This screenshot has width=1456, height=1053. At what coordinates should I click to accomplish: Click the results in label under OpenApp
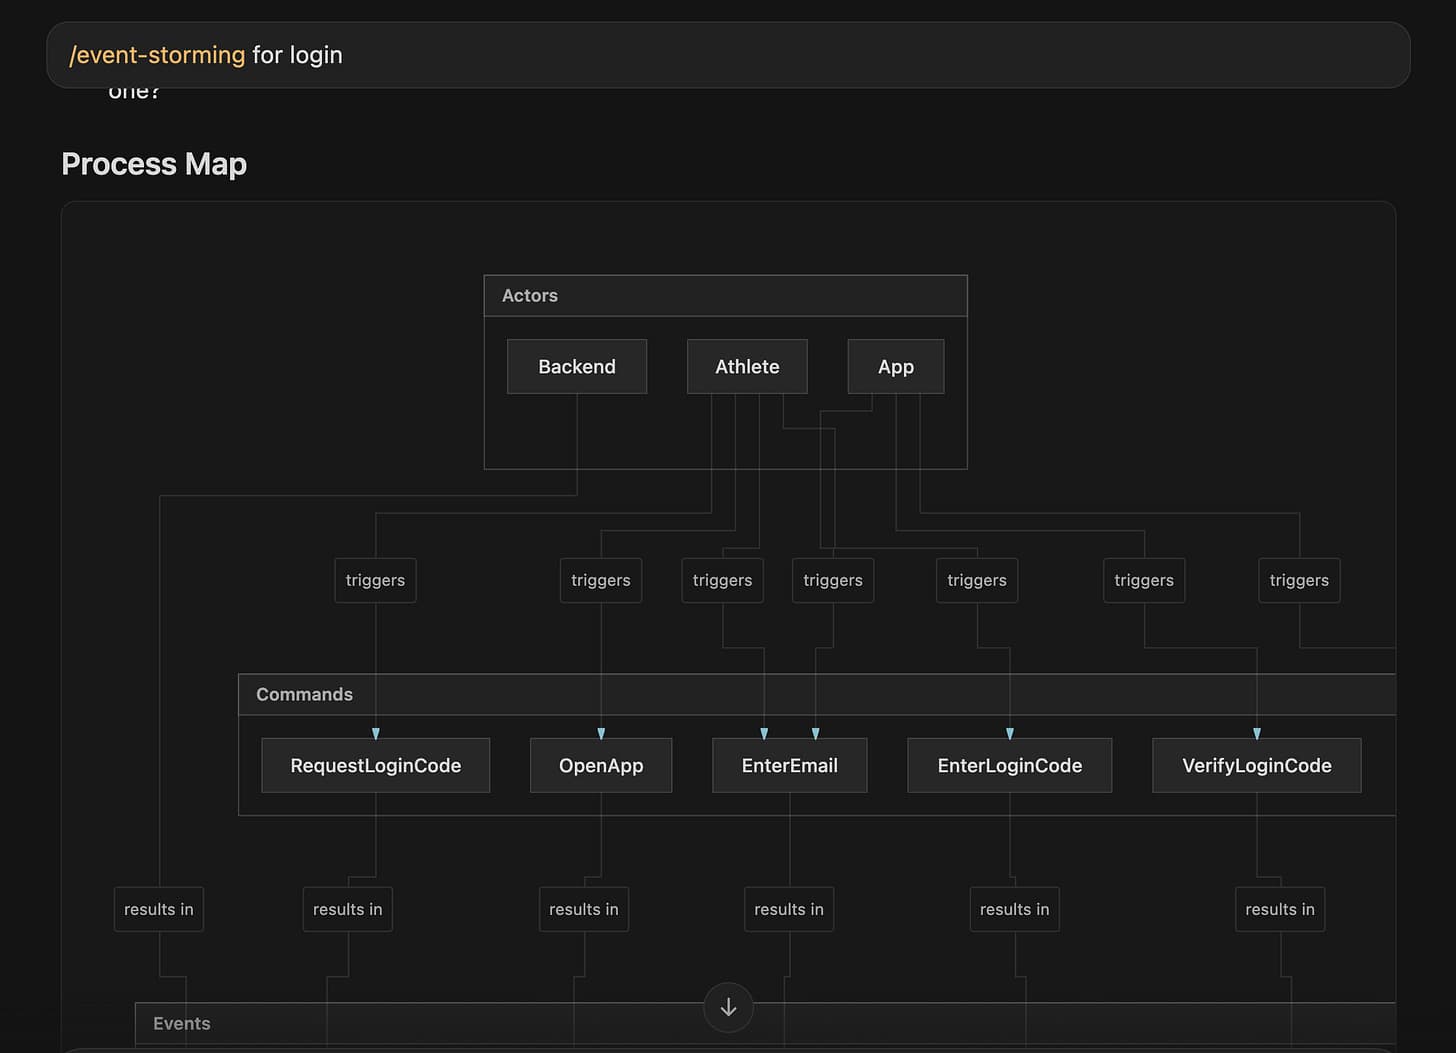(584, 910)
